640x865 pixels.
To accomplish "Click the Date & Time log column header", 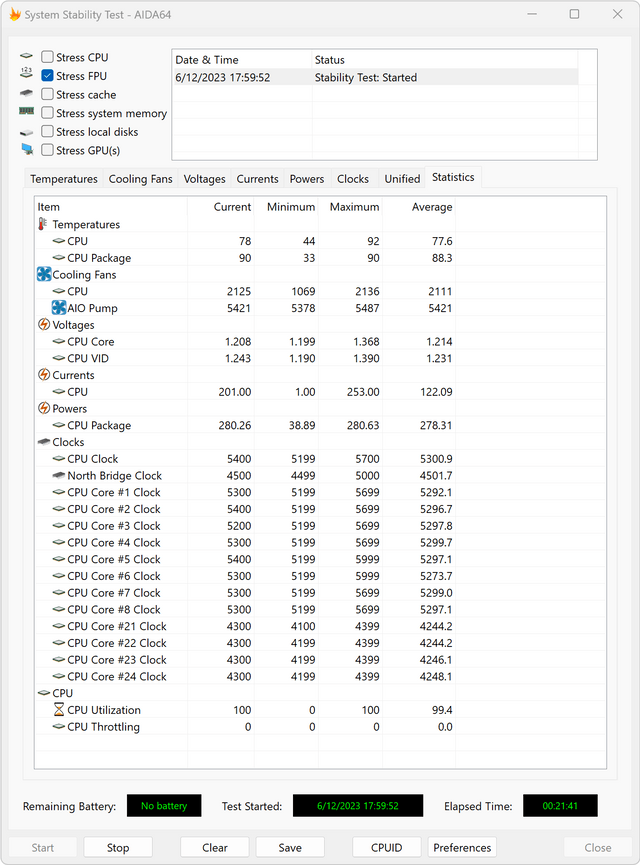I will point(242,60).
